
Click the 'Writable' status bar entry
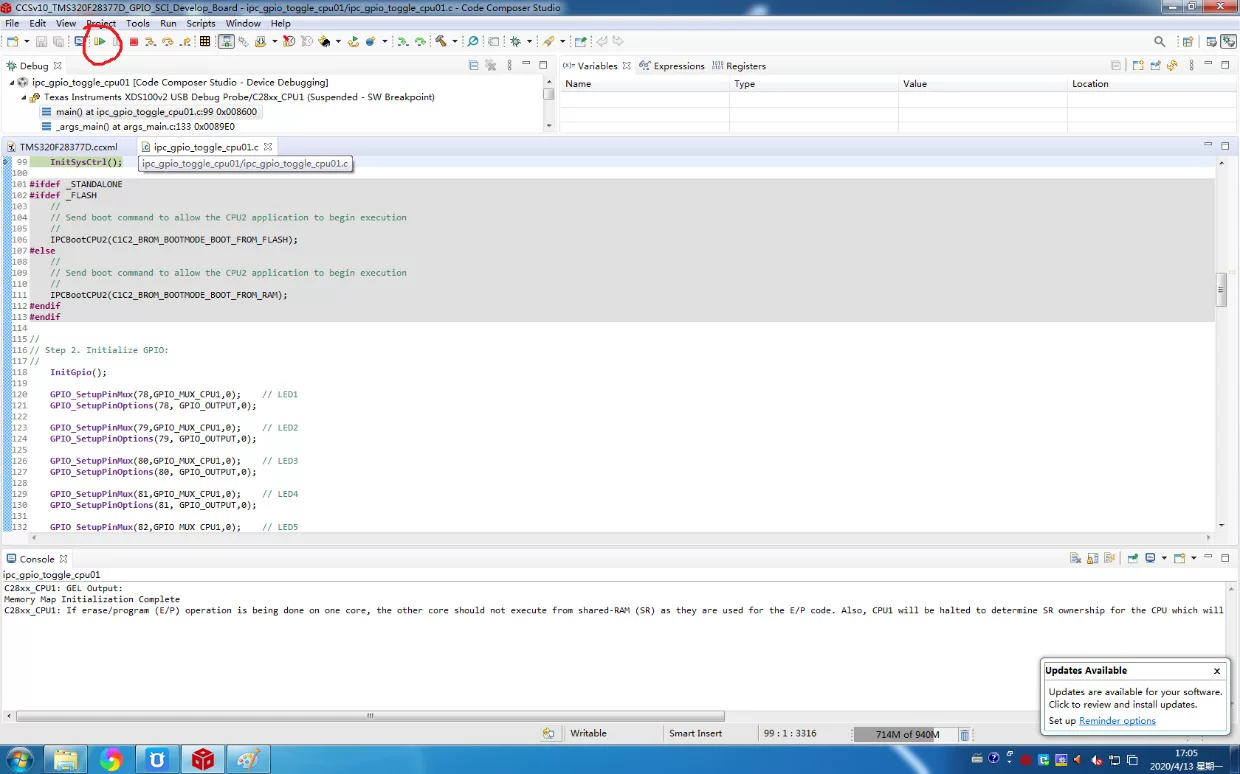tap(588, 733)
